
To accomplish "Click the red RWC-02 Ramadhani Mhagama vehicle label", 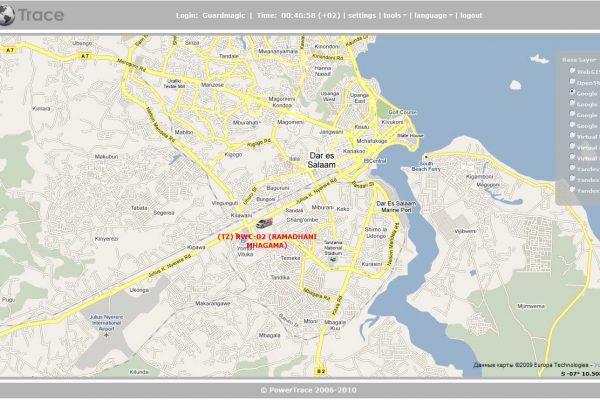I will point(267,241).
